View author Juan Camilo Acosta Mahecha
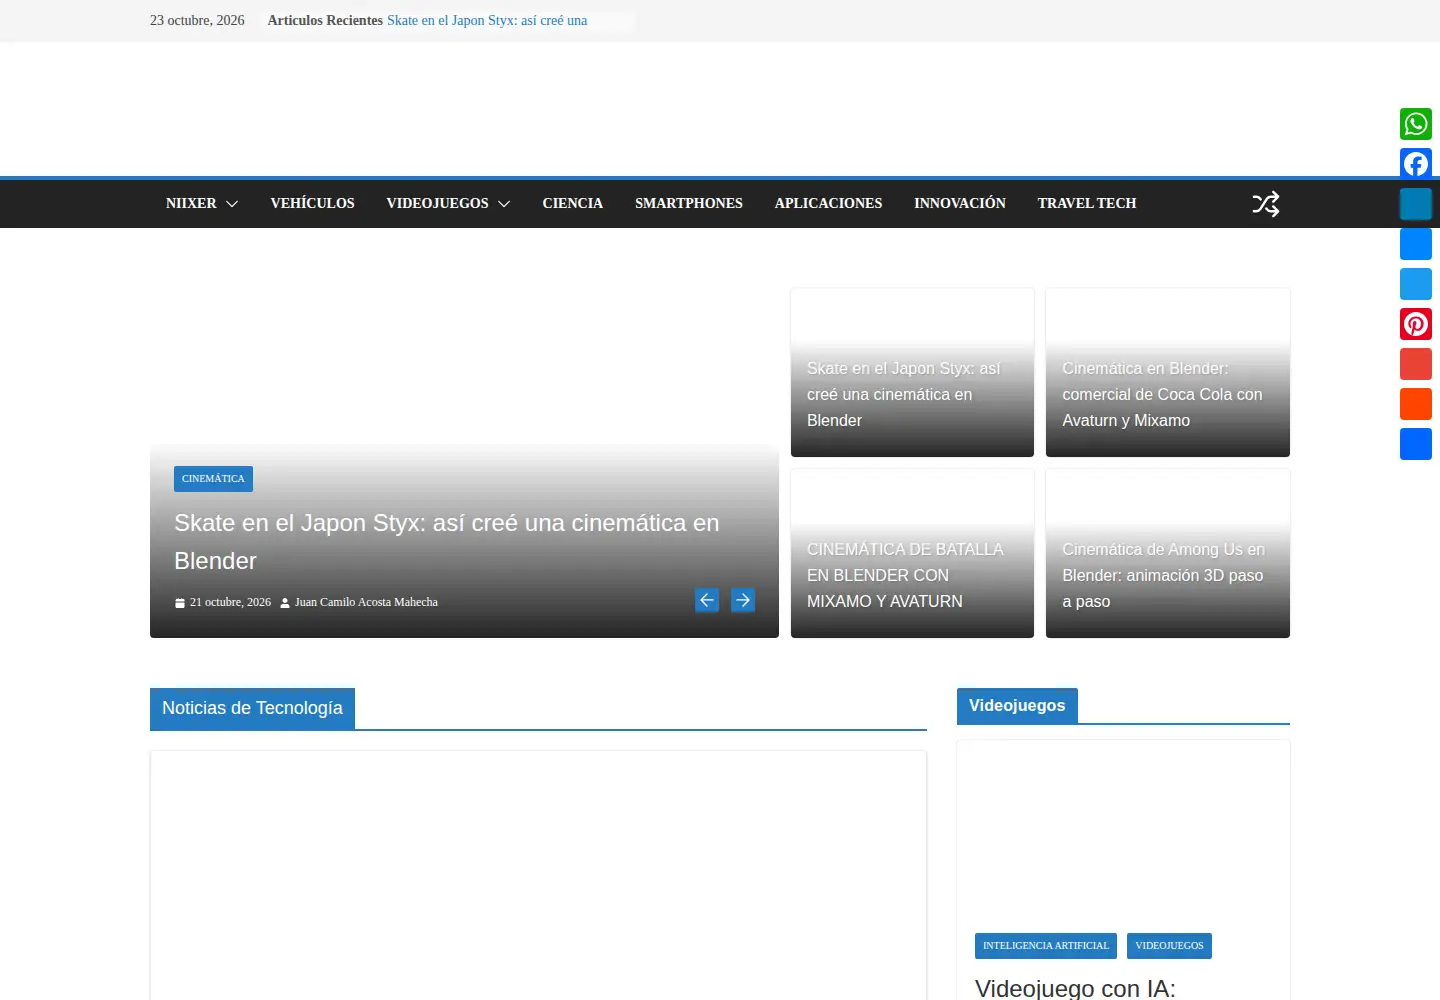This screenshot has width=1440, height=1000. 366,602
